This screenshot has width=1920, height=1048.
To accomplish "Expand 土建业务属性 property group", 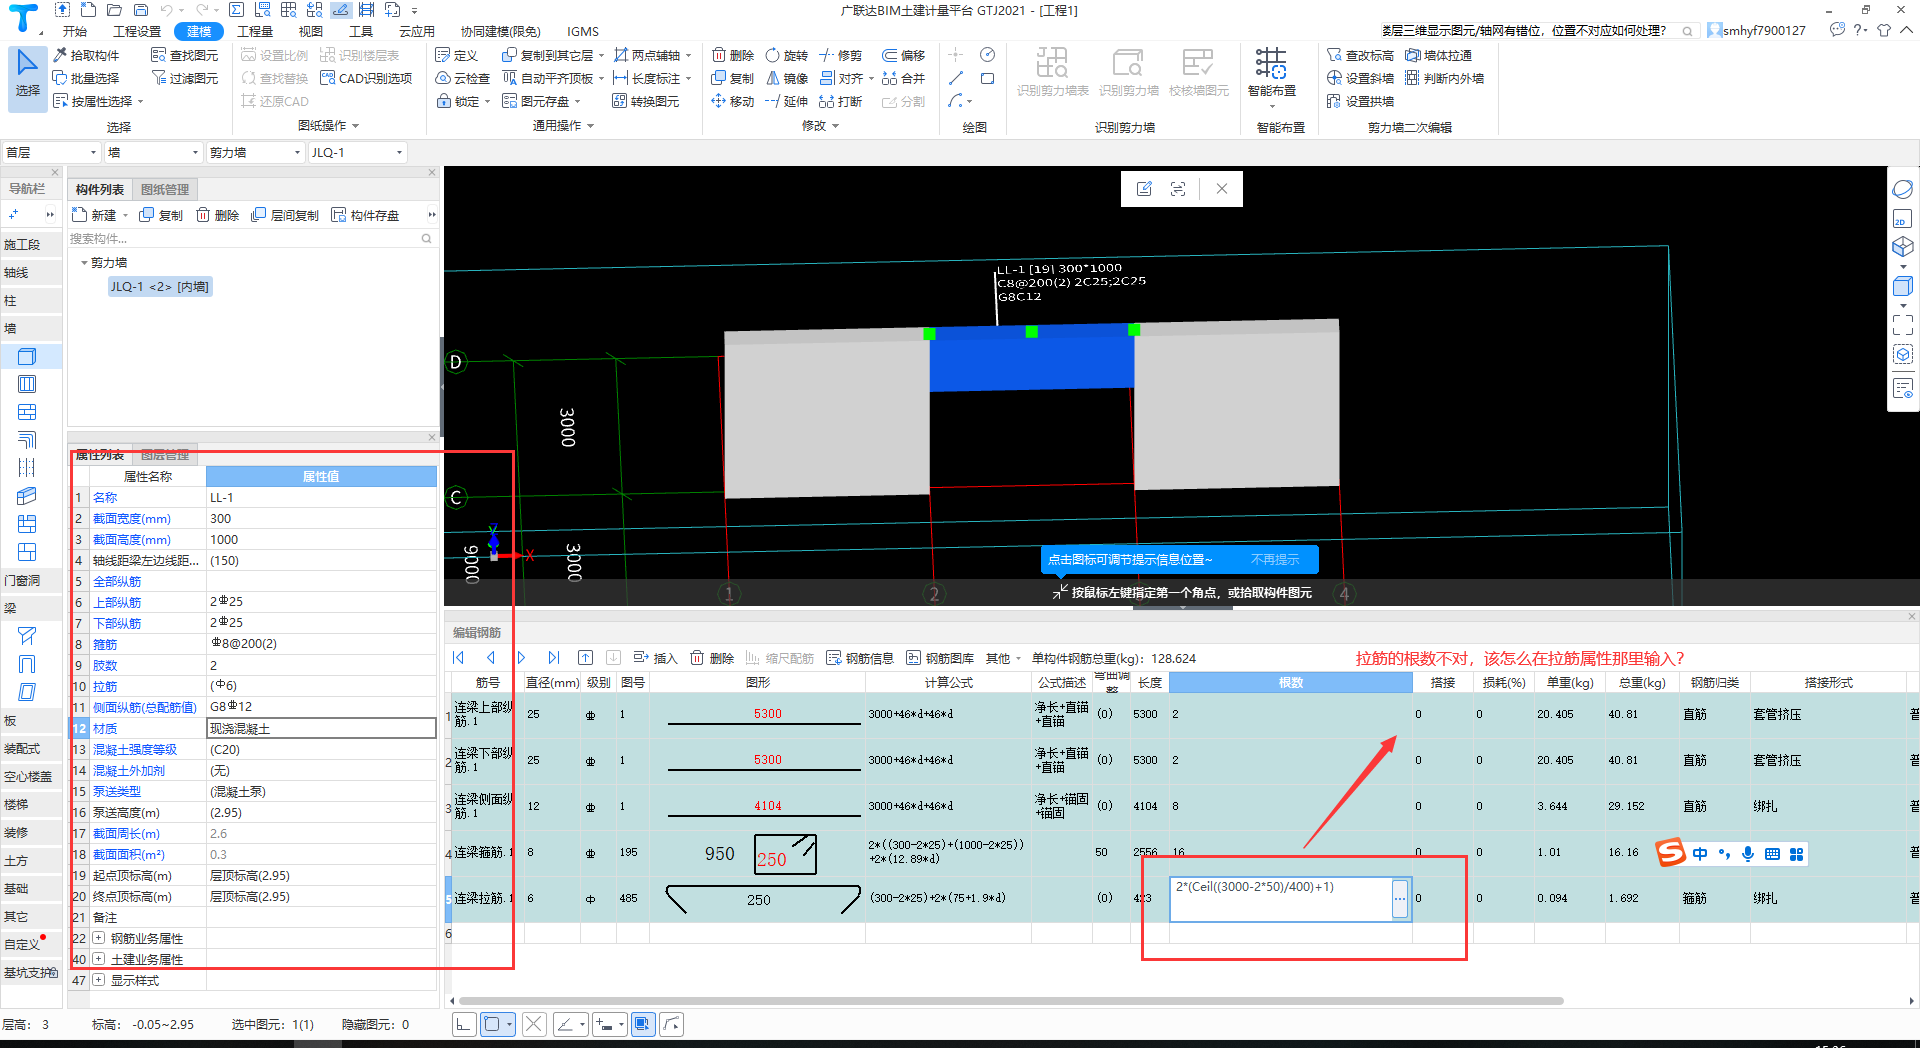I will [x=99, y=959].
